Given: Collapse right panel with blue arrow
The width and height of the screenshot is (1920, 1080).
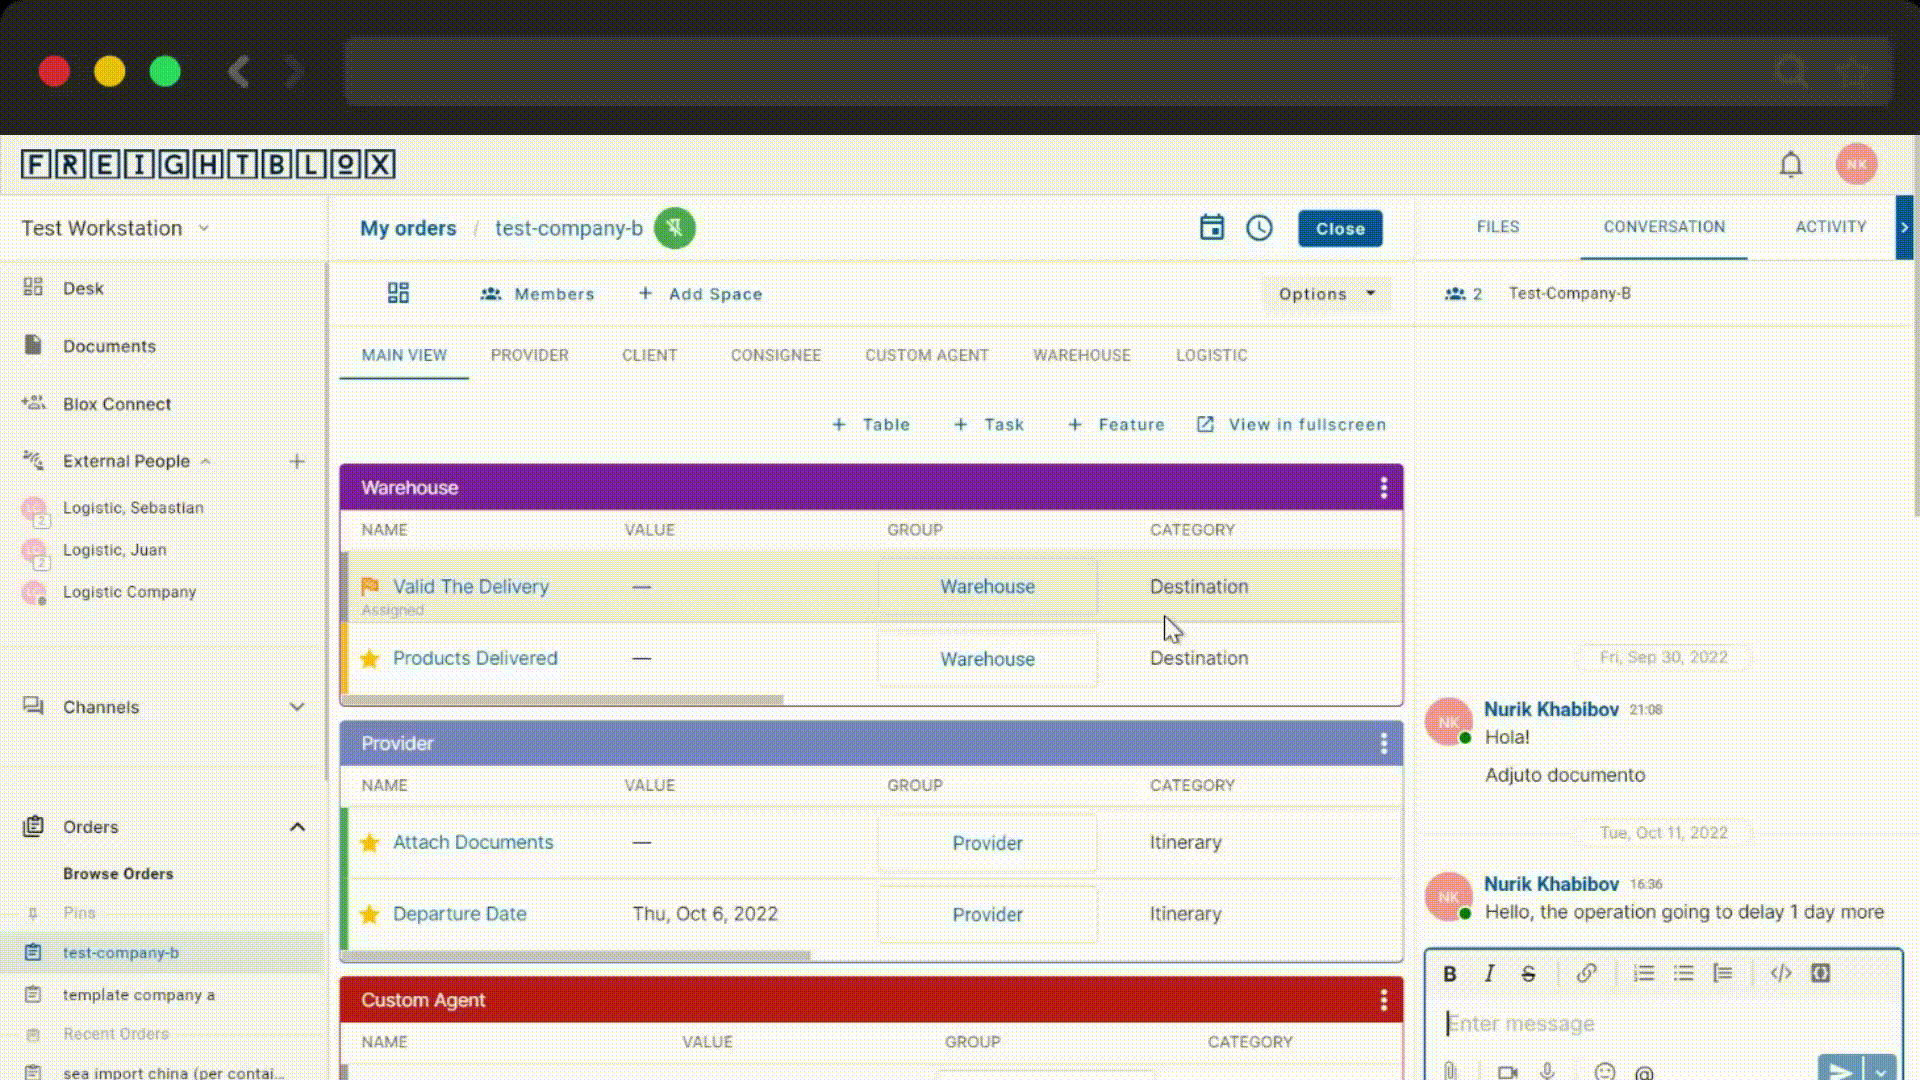Looking at the screenshot, I should (x=1904, y=227).
